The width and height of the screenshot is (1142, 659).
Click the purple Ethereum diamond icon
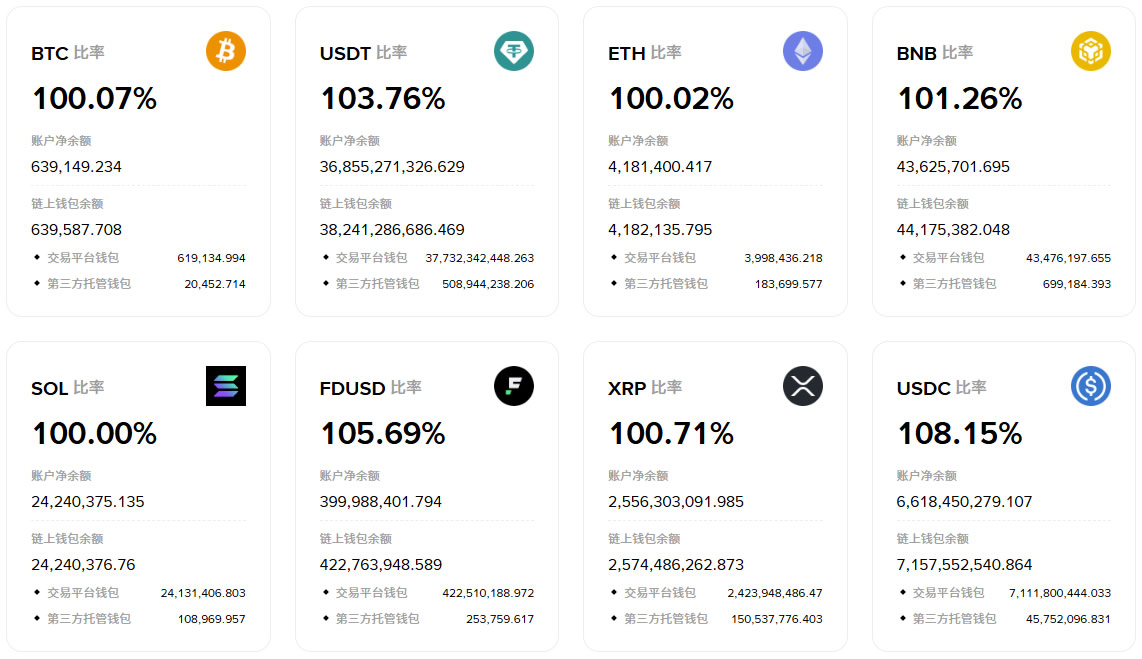[802, 51]
